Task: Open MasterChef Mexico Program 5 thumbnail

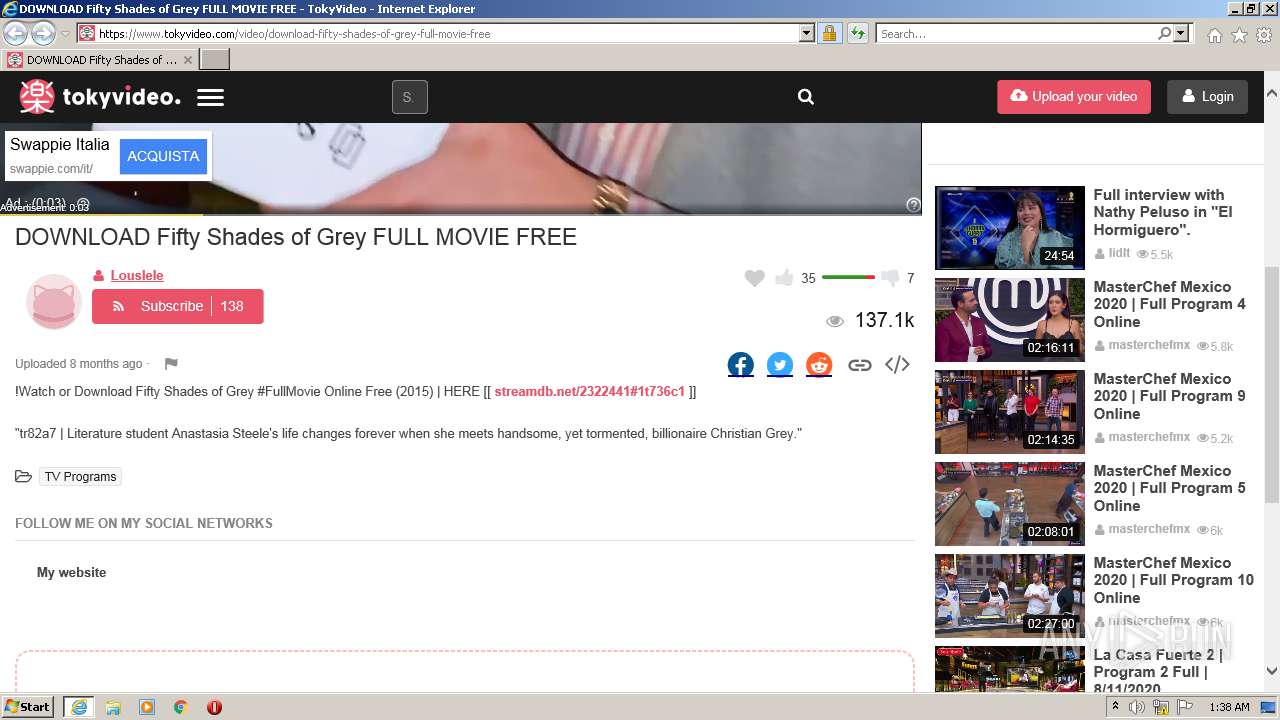Action: (x=1009, y=503)
